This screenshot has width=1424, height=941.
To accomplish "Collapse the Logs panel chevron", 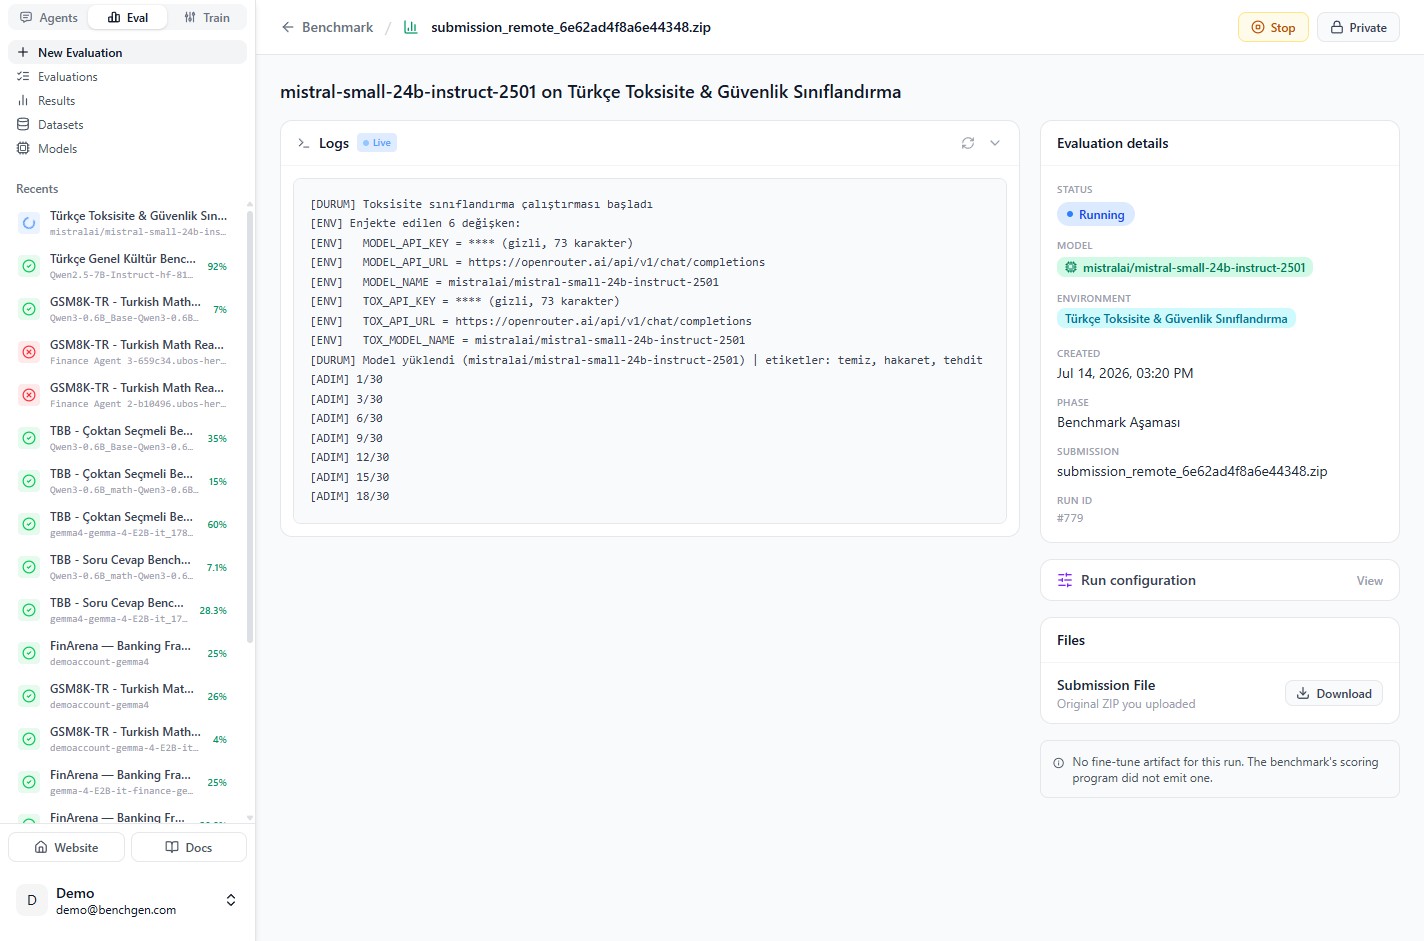I will coord(995,143).
